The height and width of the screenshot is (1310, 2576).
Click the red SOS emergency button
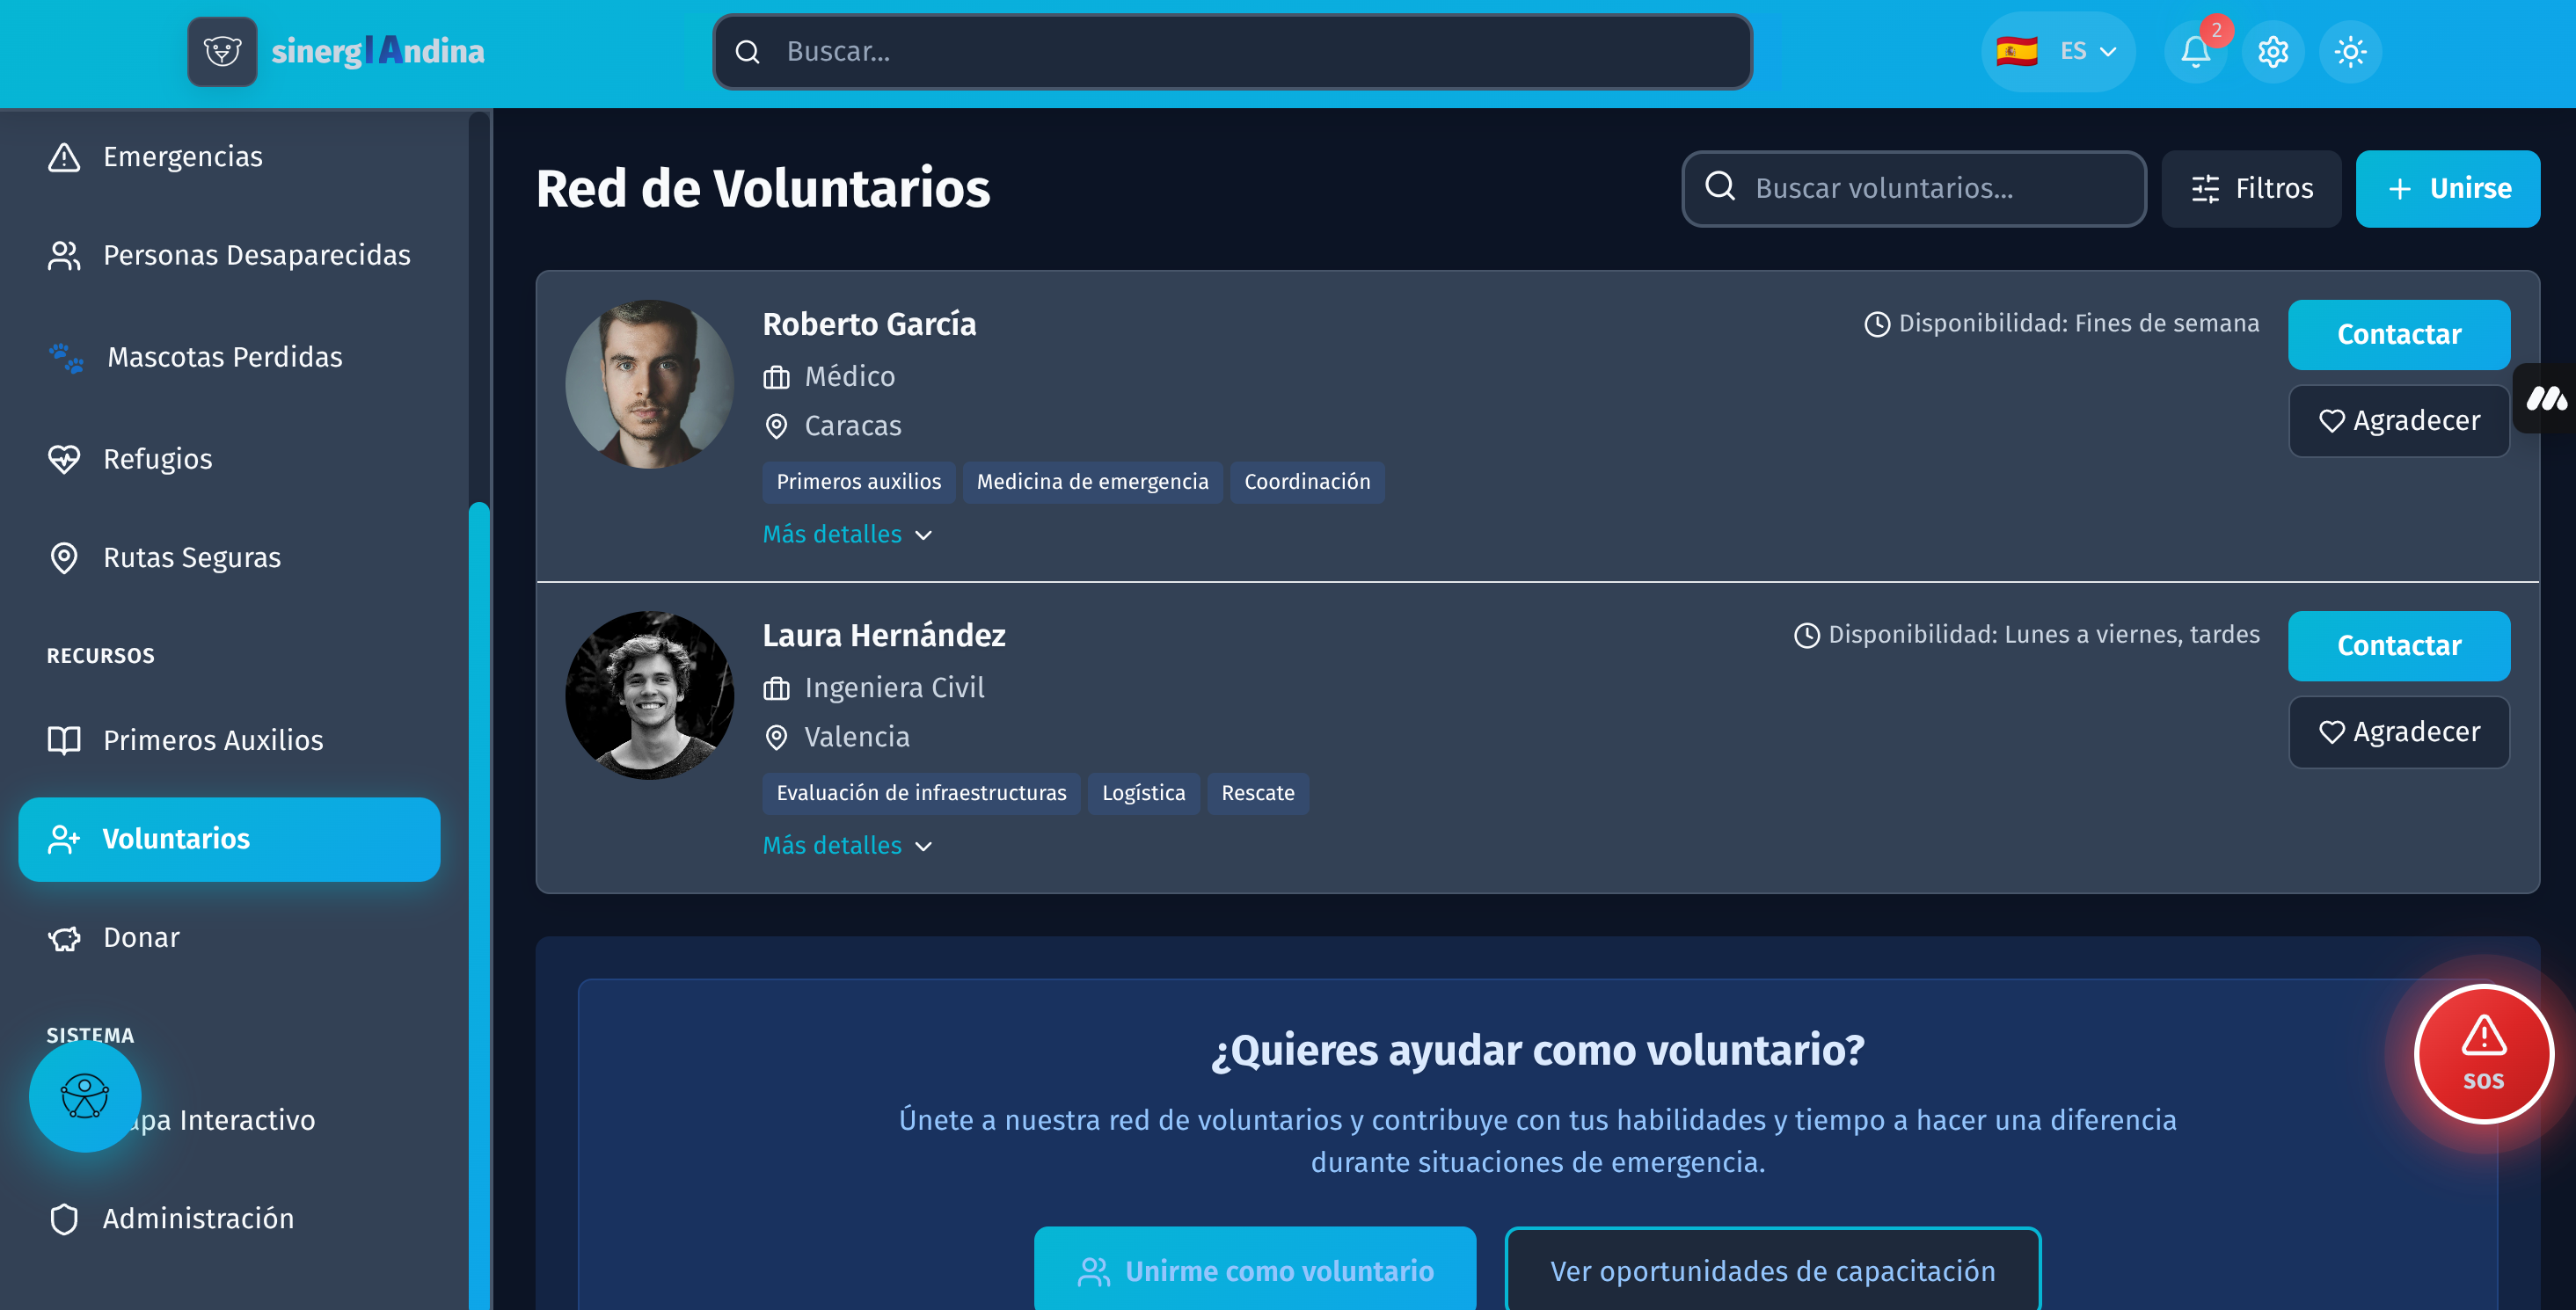[x=2482, y=1054]
